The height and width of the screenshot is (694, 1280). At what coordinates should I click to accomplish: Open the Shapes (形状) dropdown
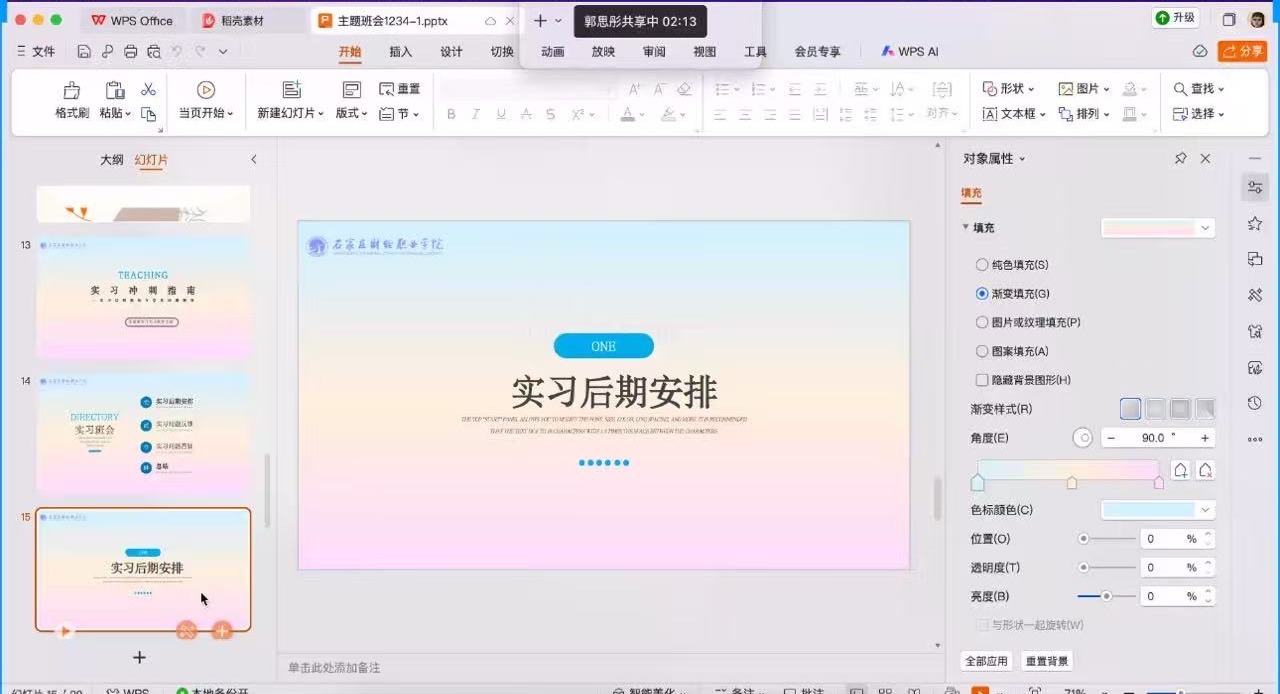tap(1010, 89)
